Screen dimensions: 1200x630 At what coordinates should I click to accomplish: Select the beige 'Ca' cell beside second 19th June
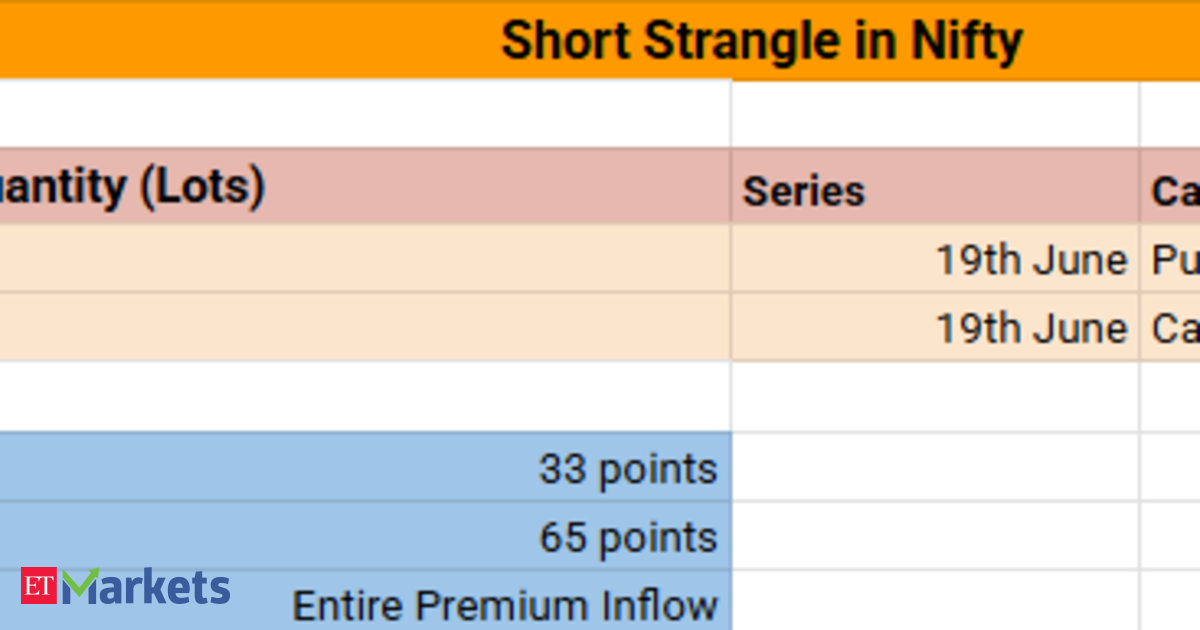point(1170,327)
